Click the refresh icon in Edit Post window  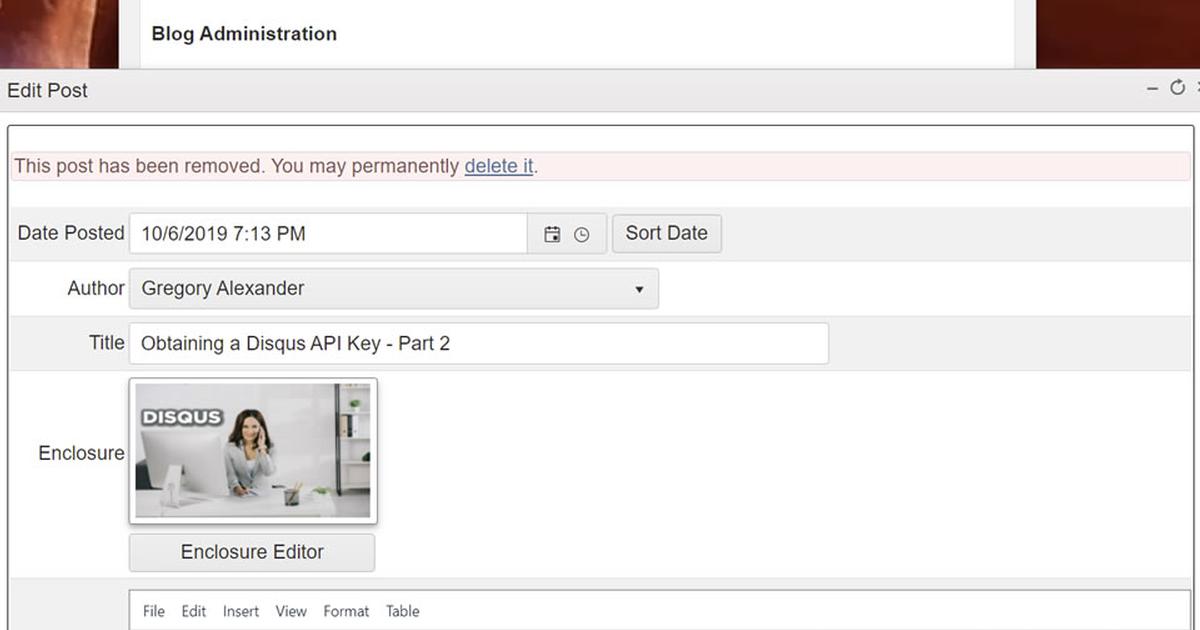tap(1178, 88)
